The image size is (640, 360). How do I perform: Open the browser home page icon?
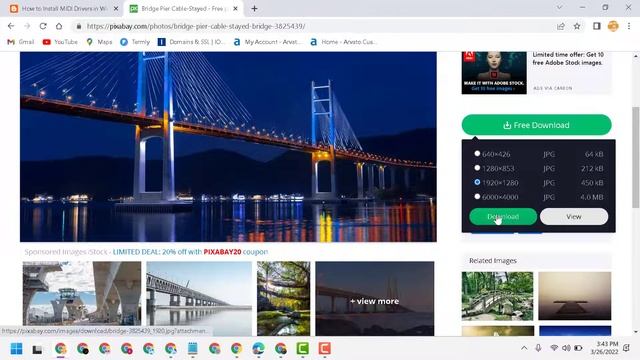[59, 26]
